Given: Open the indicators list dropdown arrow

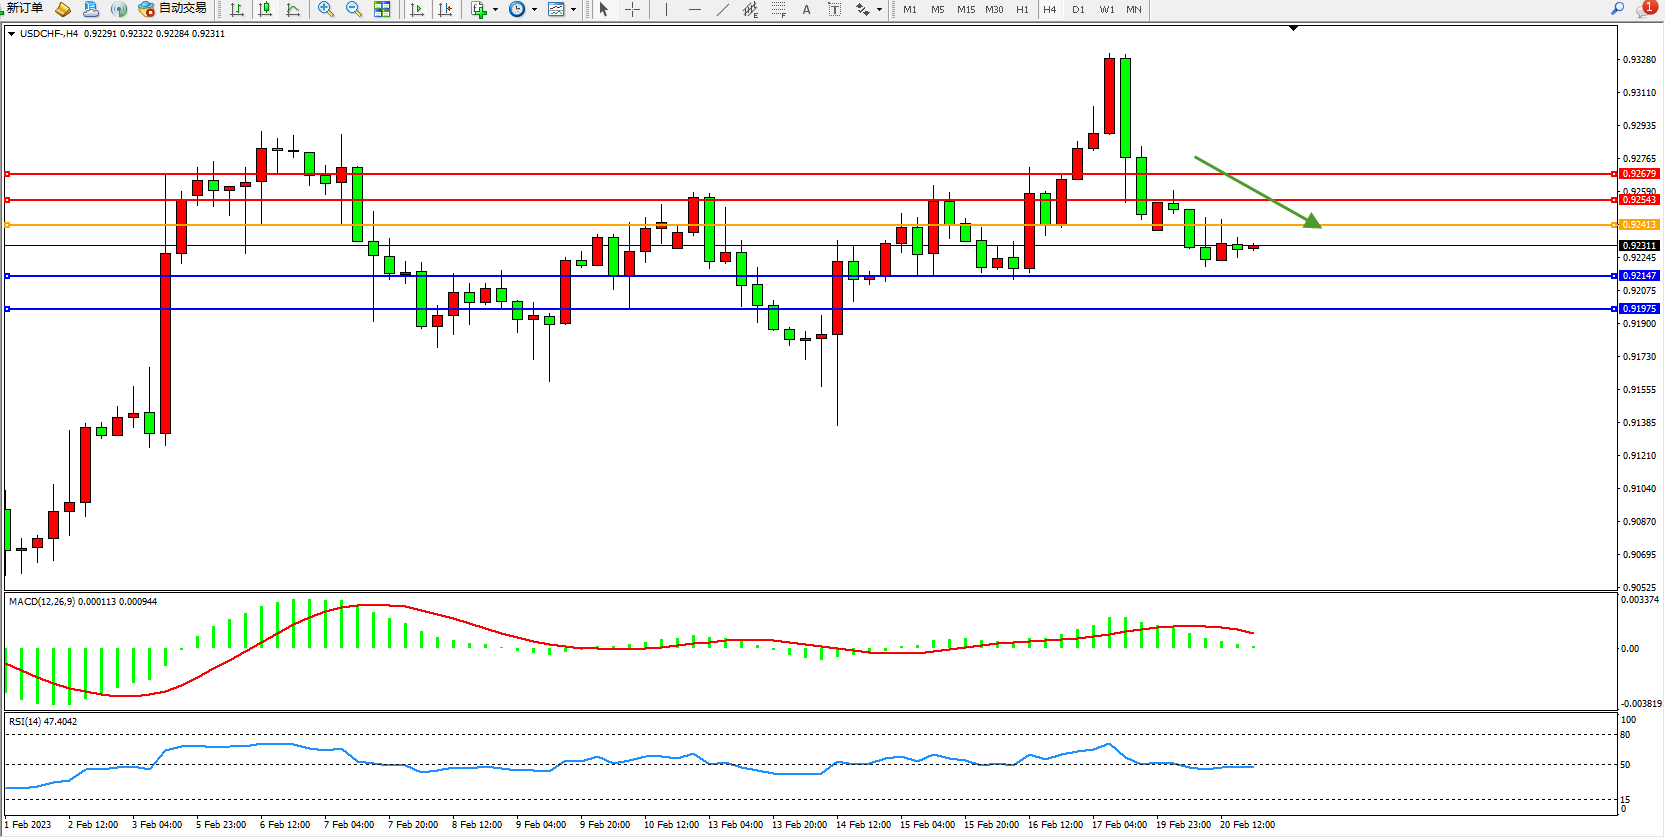Looking at the screenshot, I should click(496, 10).
